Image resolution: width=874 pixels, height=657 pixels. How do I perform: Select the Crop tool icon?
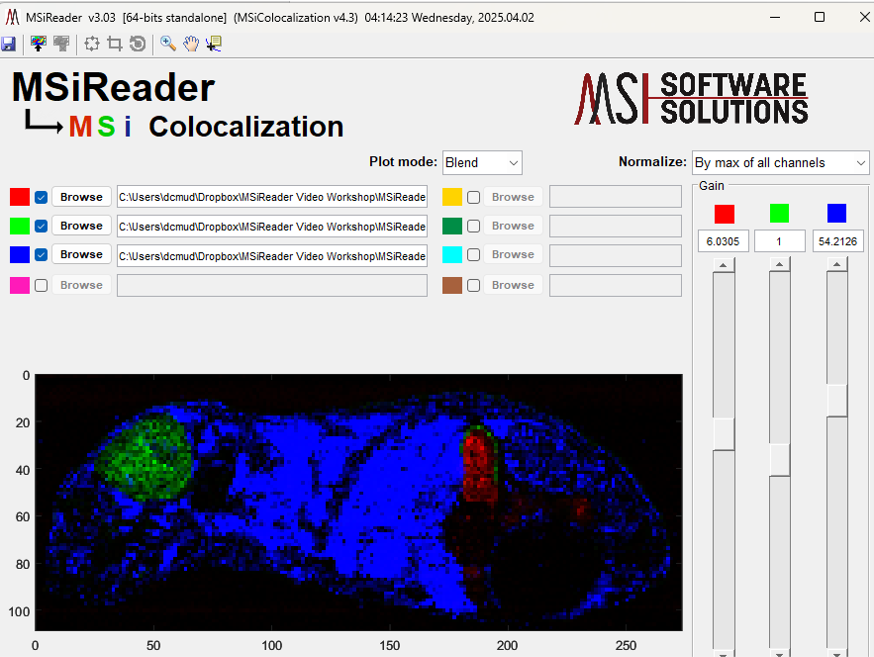tap(115, 43)
